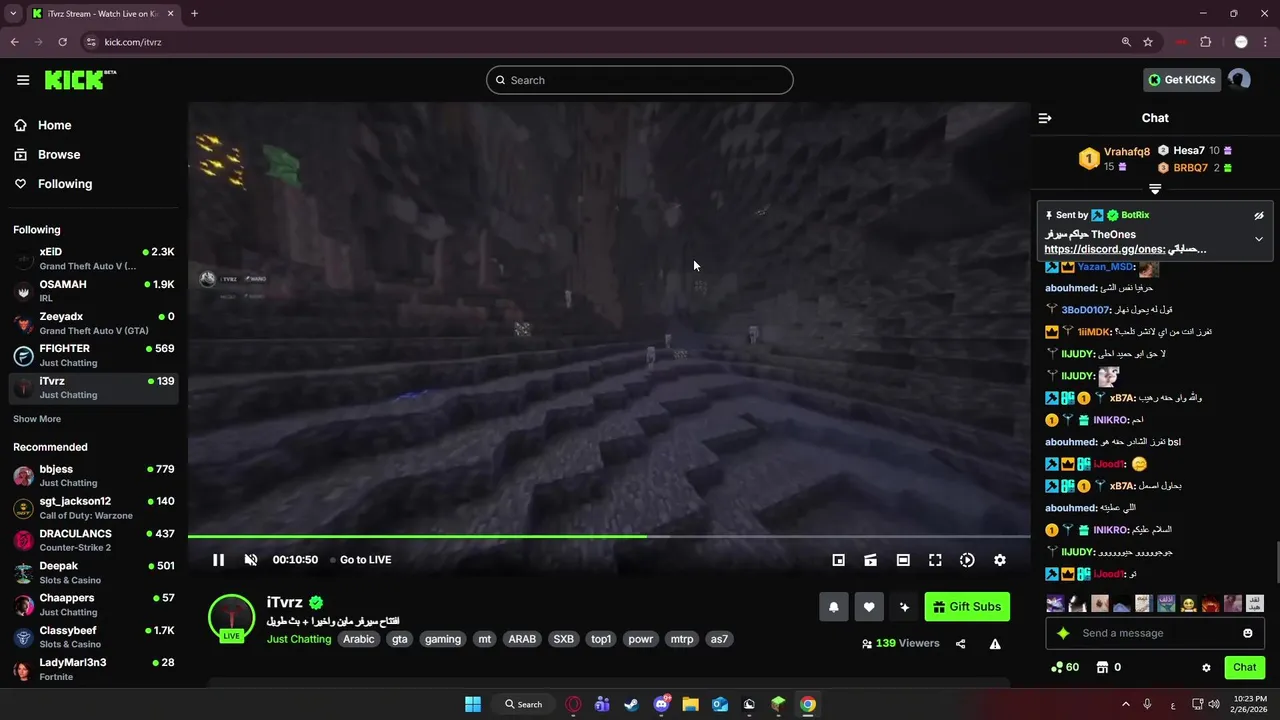
Task: Open FFIGHTER channel in Following list
Action: (94, 355)
